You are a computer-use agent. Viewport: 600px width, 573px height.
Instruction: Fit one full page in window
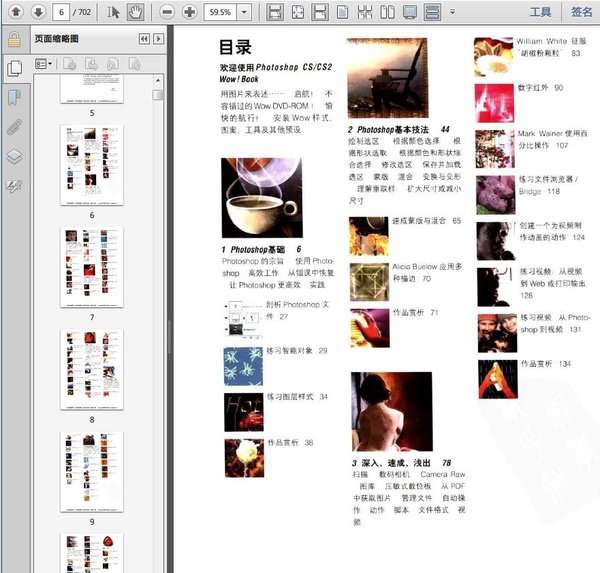[x=298, y=12]
